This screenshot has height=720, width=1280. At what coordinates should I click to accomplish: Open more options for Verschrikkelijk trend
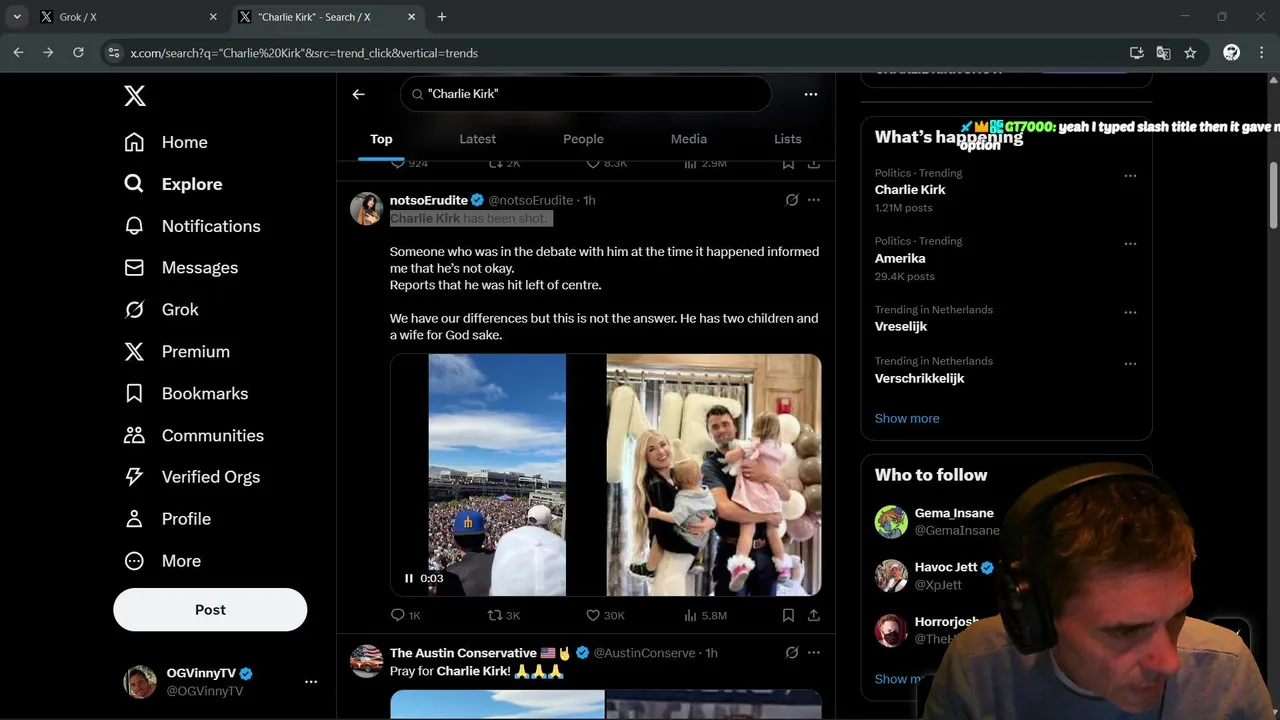1130,363
